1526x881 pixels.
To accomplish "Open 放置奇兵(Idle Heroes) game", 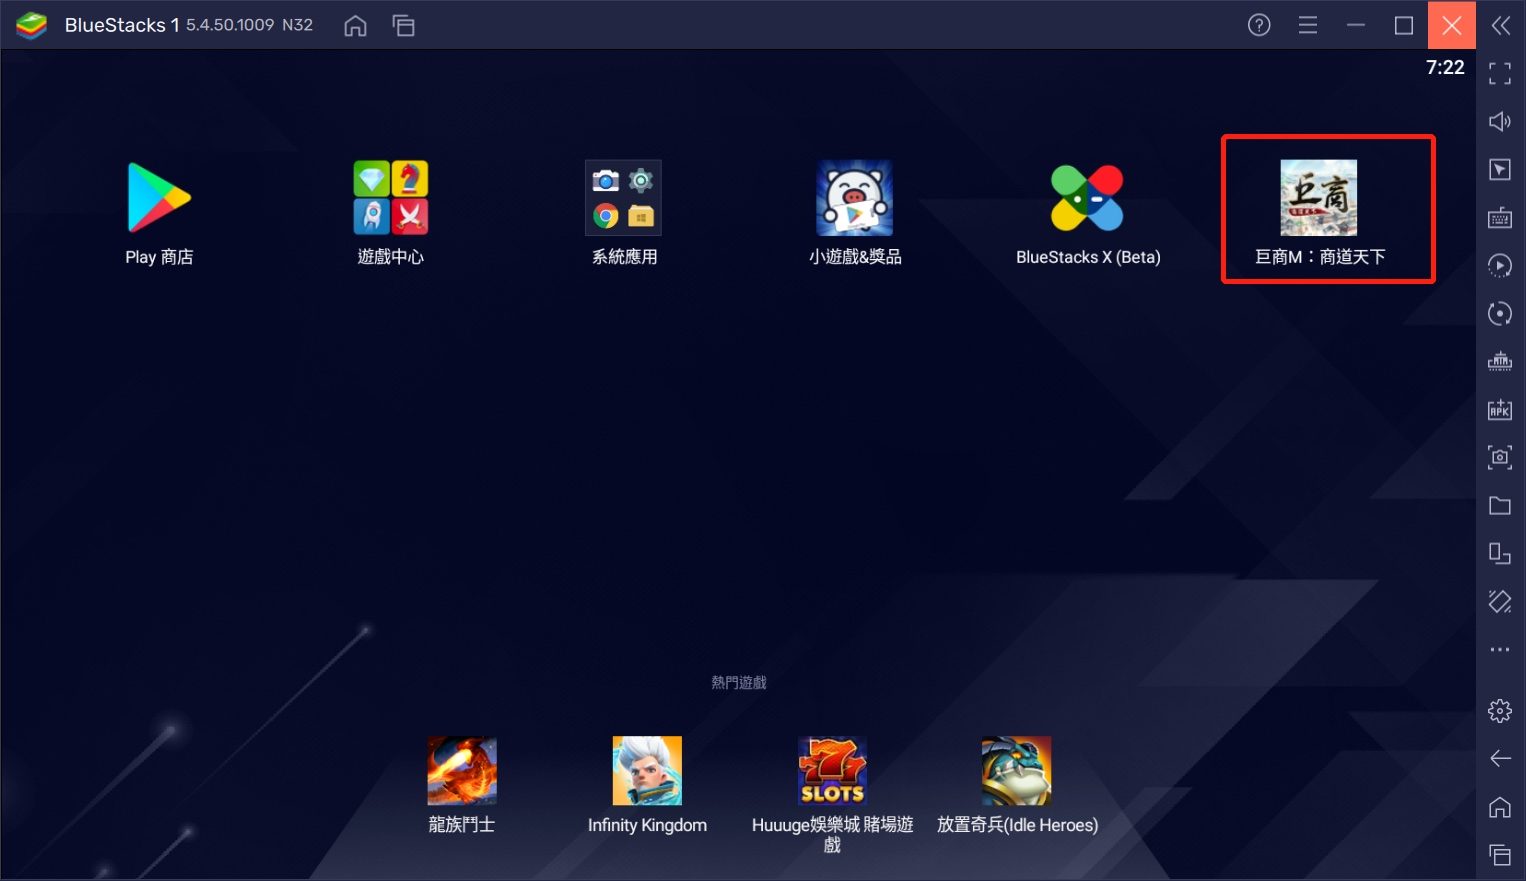I will (1017, 771).
